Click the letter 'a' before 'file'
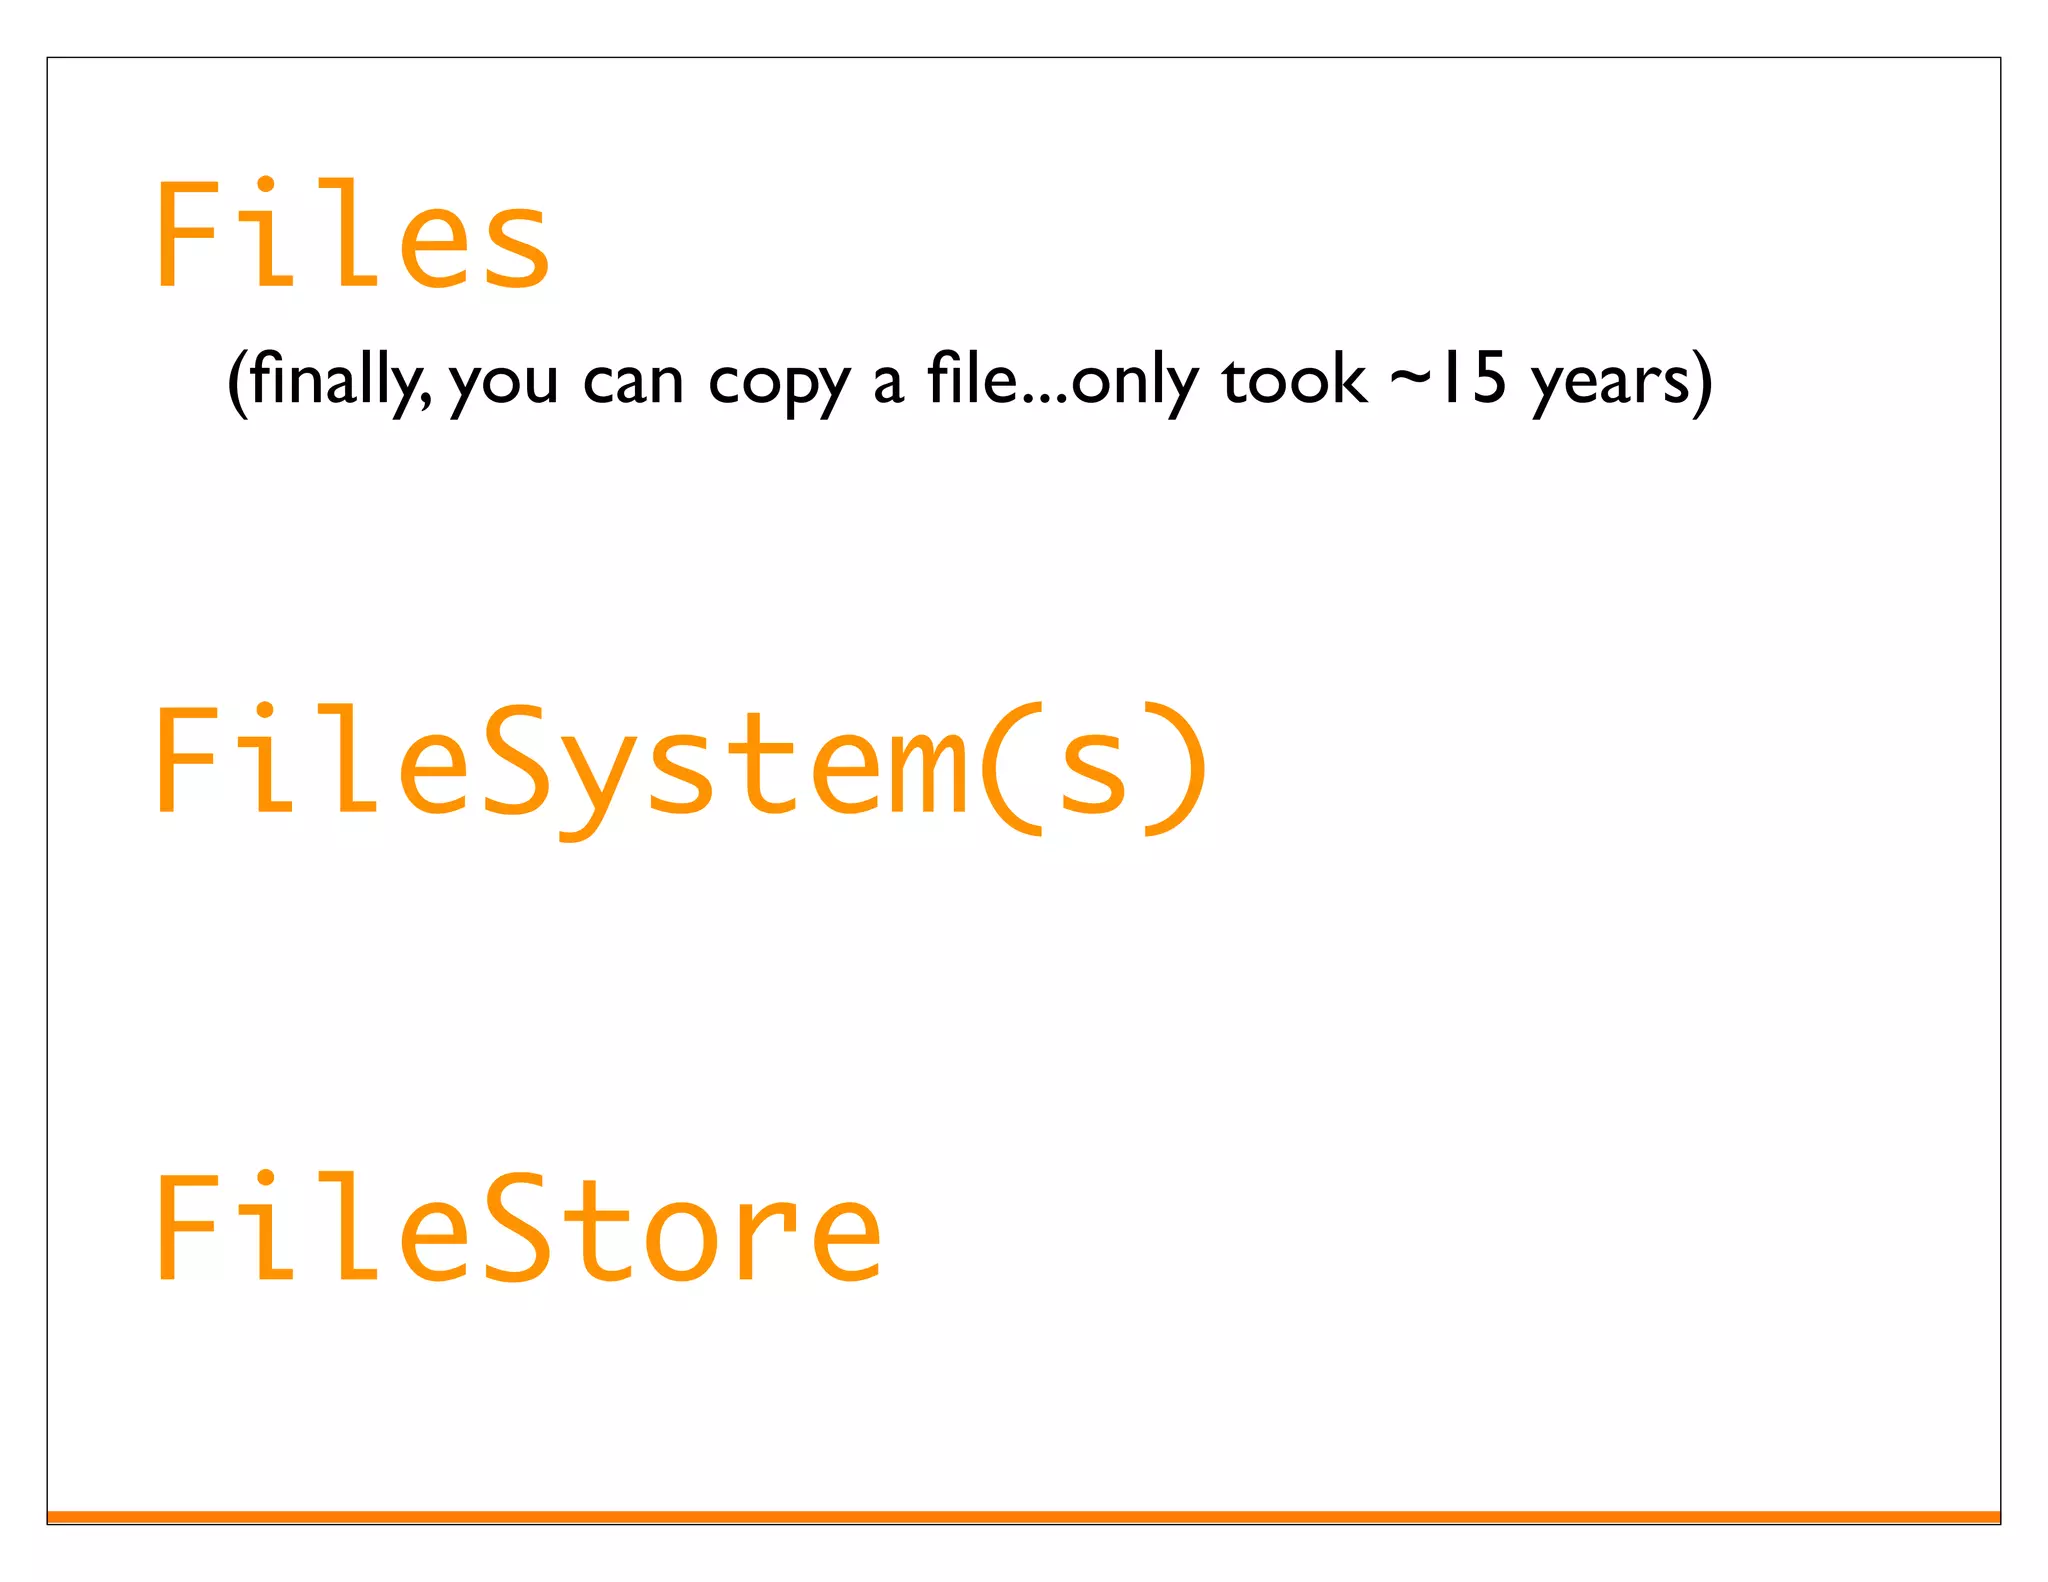The image size is (2048, 1582). tap(888, 384)
